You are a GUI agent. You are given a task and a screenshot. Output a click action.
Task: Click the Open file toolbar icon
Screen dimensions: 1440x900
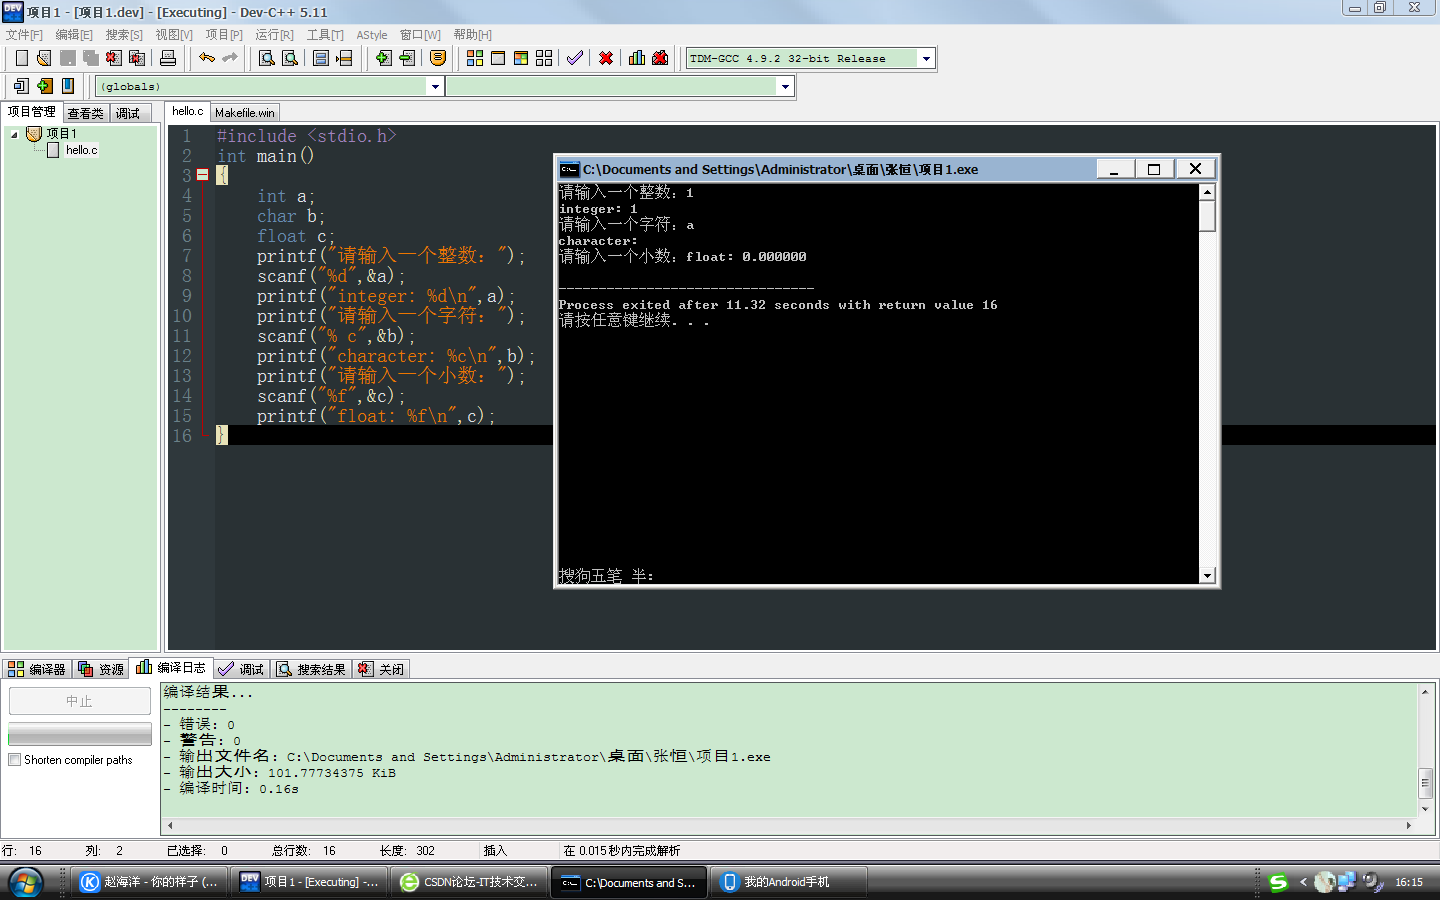pyautogui.click(x=44, y=58)
